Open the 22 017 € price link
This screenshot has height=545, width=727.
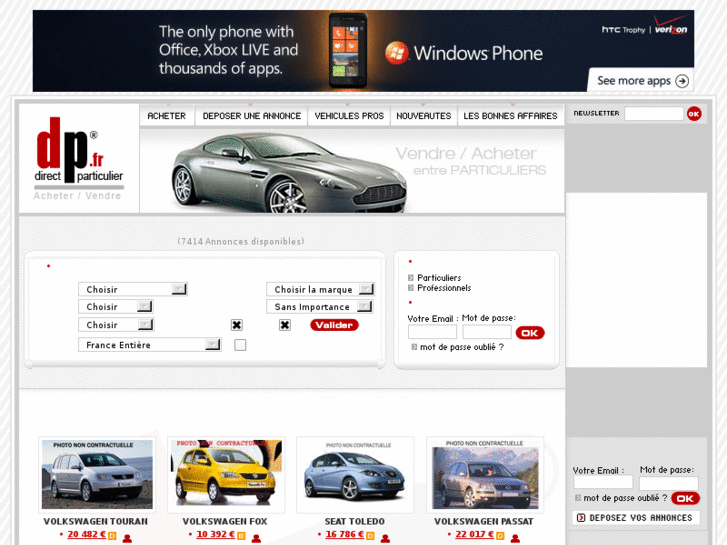click(x=474, y=534)
